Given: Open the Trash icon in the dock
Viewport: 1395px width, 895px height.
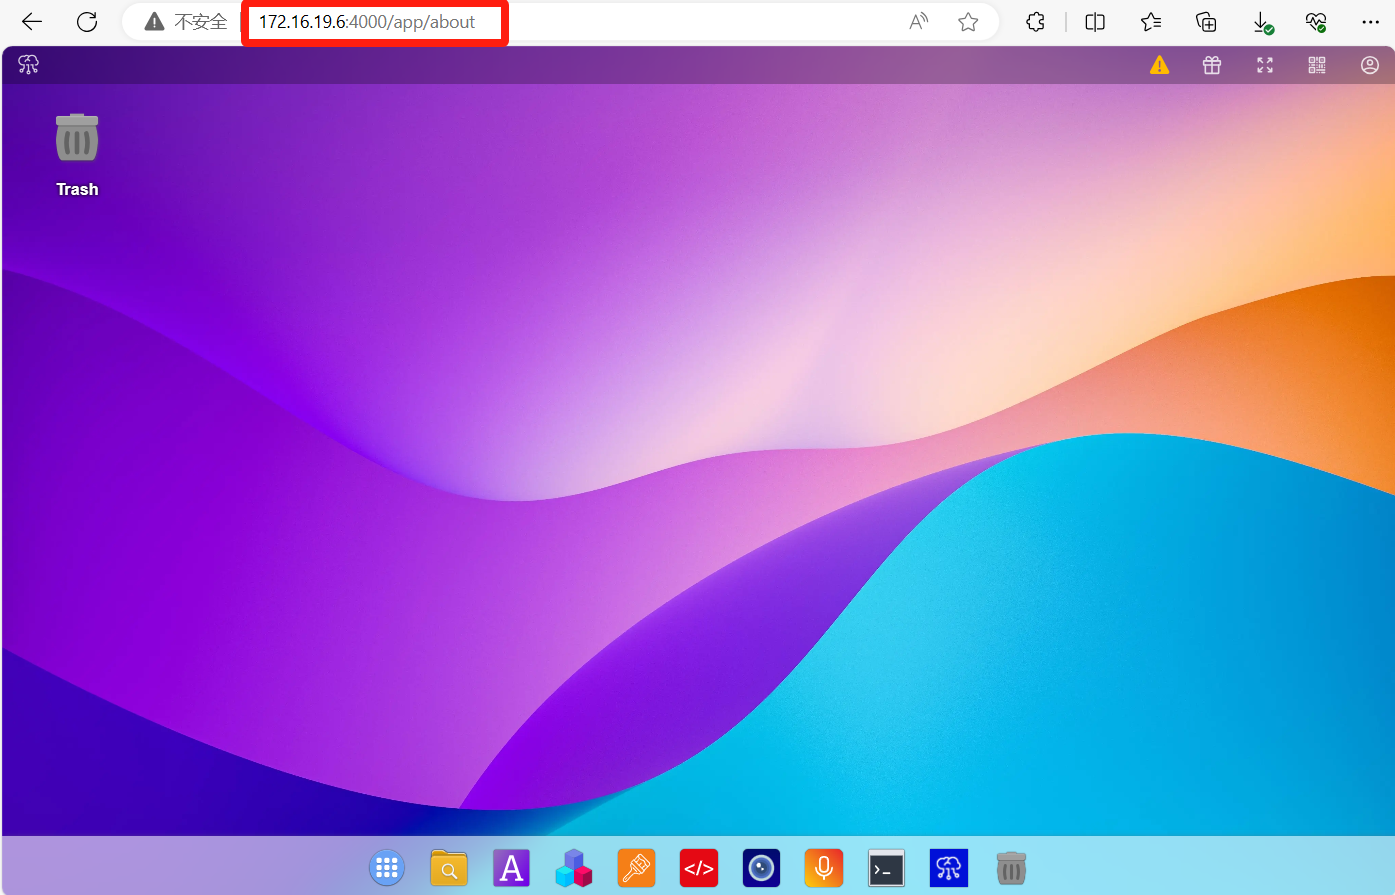Looking at the screenshot, I should [1011, 868].
